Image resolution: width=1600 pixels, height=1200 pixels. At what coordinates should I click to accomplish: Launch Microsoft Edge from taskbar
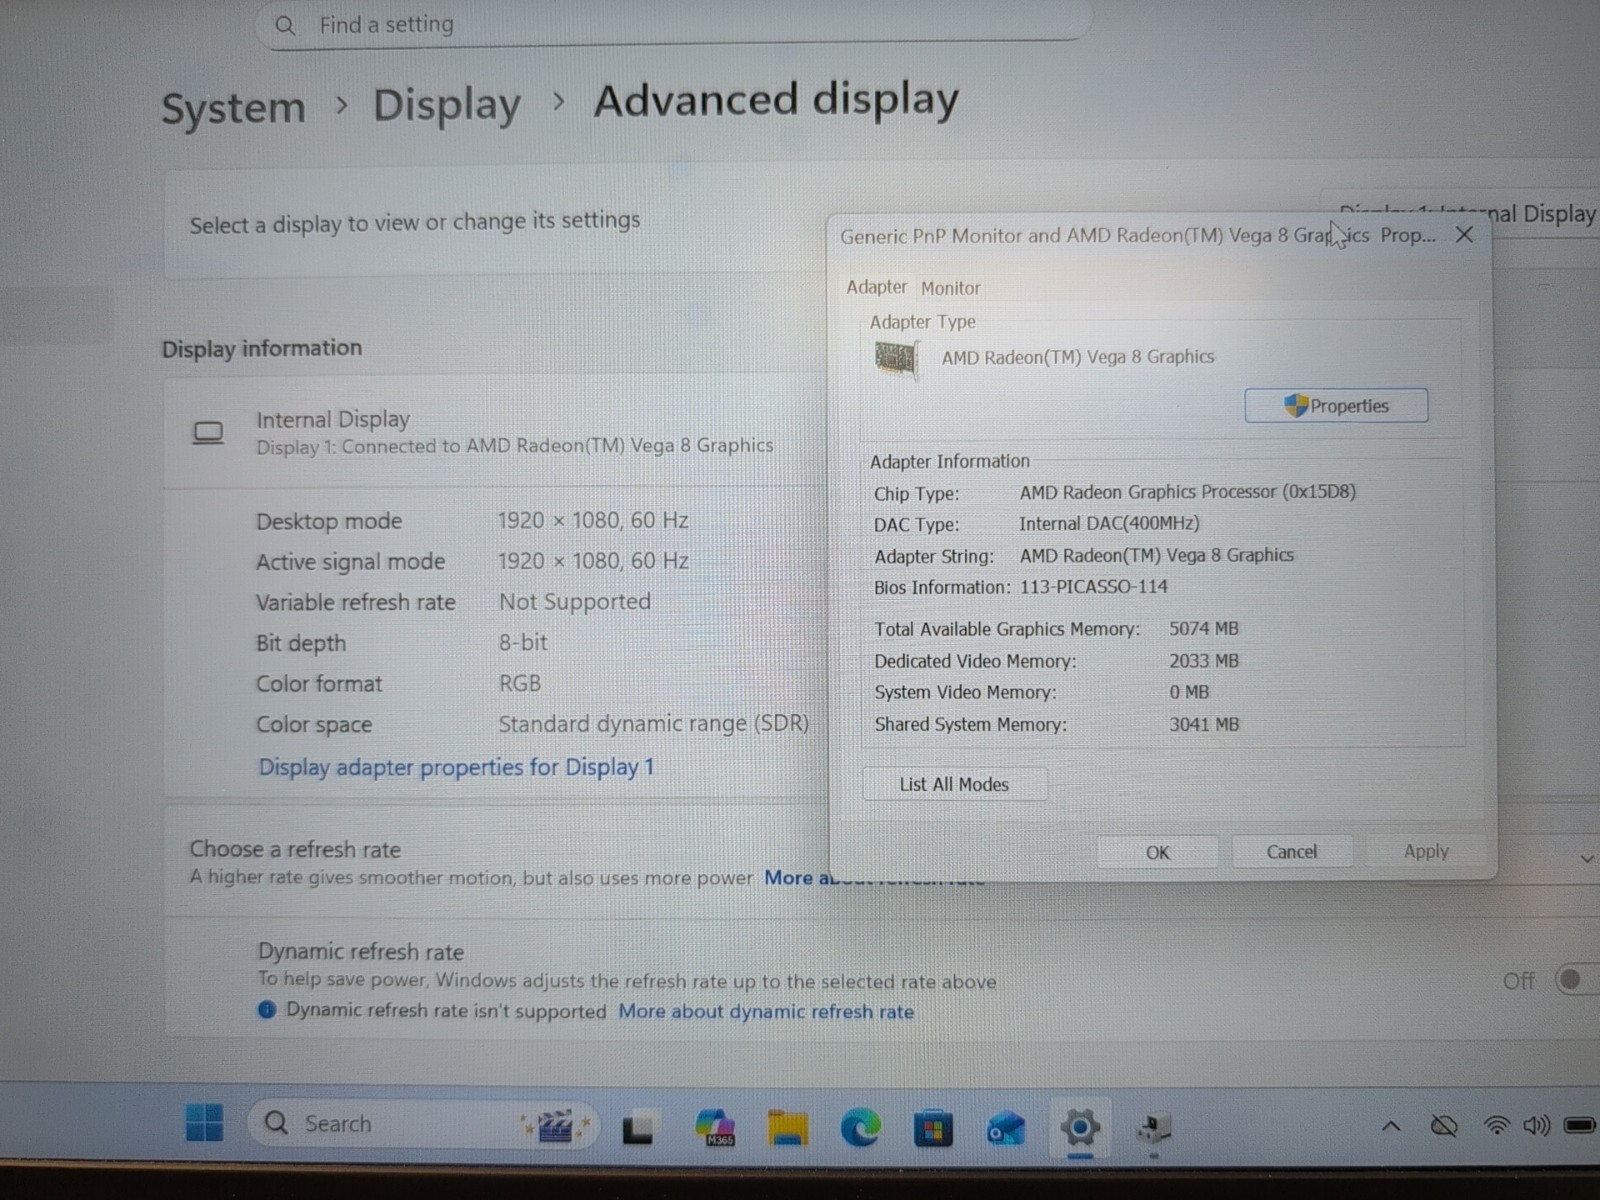pyautogui.click(x=860, y=1128)
